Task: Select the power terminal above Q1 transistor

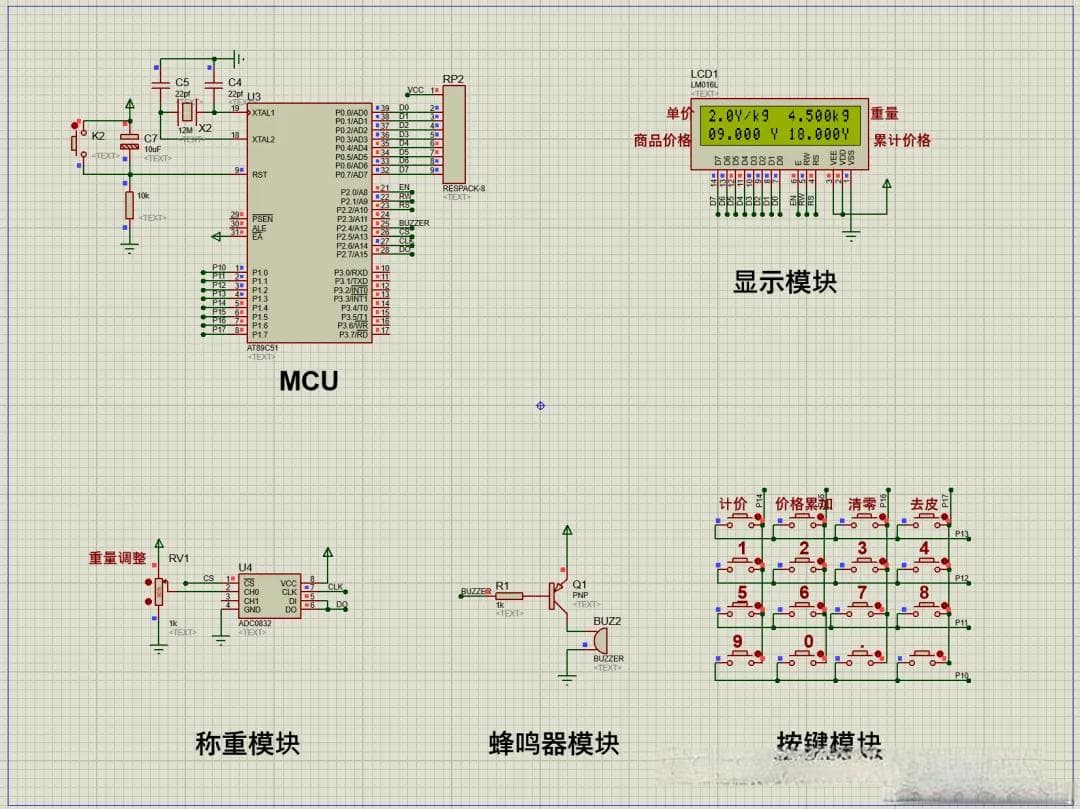Action: pos(567,530)
